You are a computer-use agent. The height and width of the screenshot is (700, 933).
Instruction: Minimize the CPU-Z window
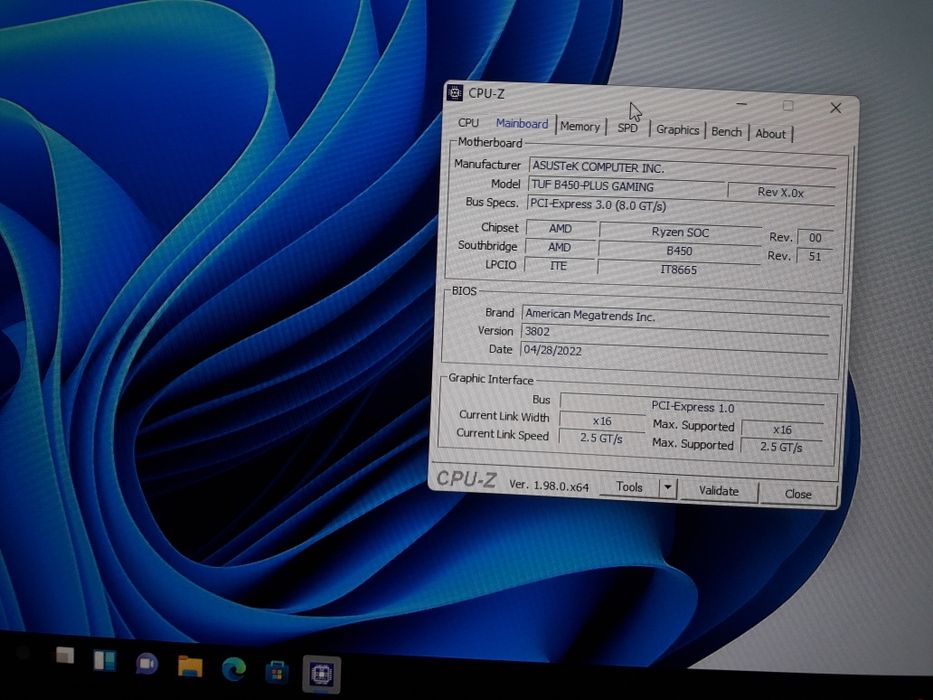[741, 104]
